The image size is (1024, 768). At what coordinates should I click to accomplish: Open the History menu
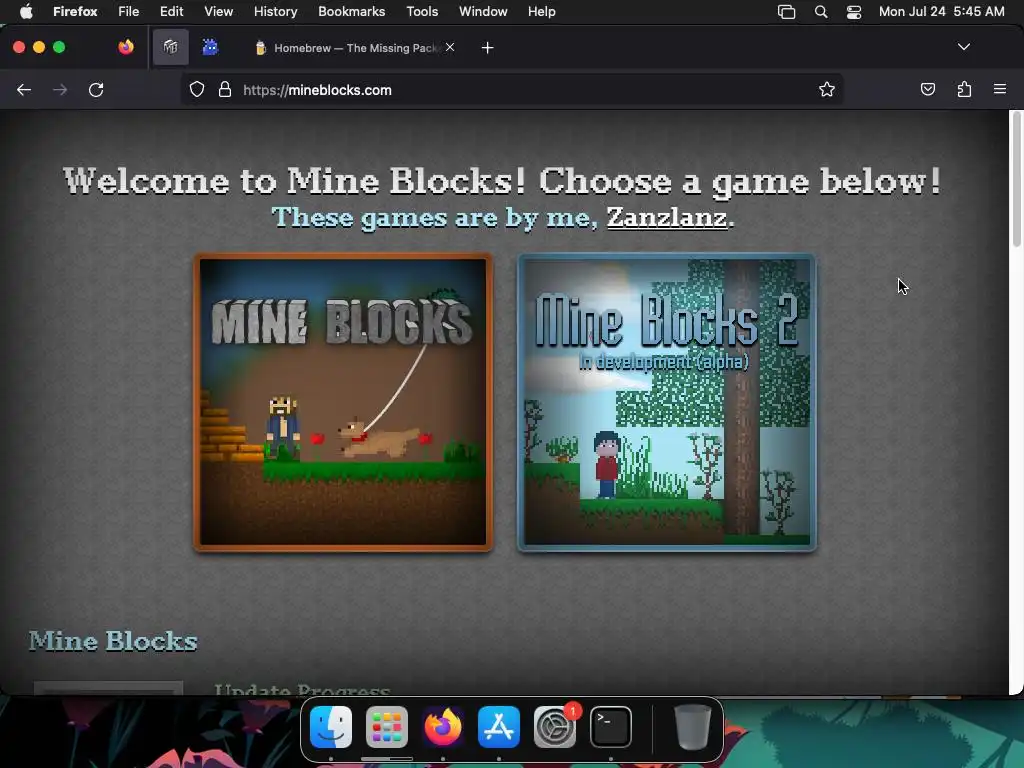pos(275,12)
